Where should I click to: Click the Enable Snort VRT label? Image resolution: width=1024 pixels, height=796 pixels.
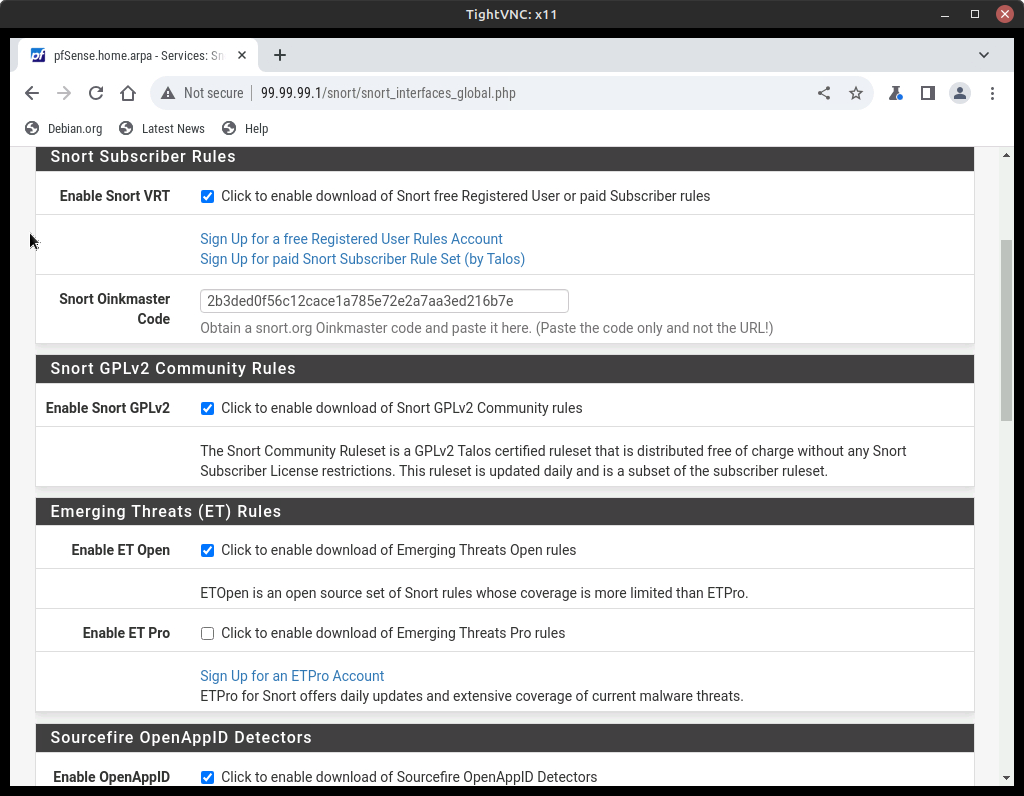pyautogui.click(x=115, y=196)
